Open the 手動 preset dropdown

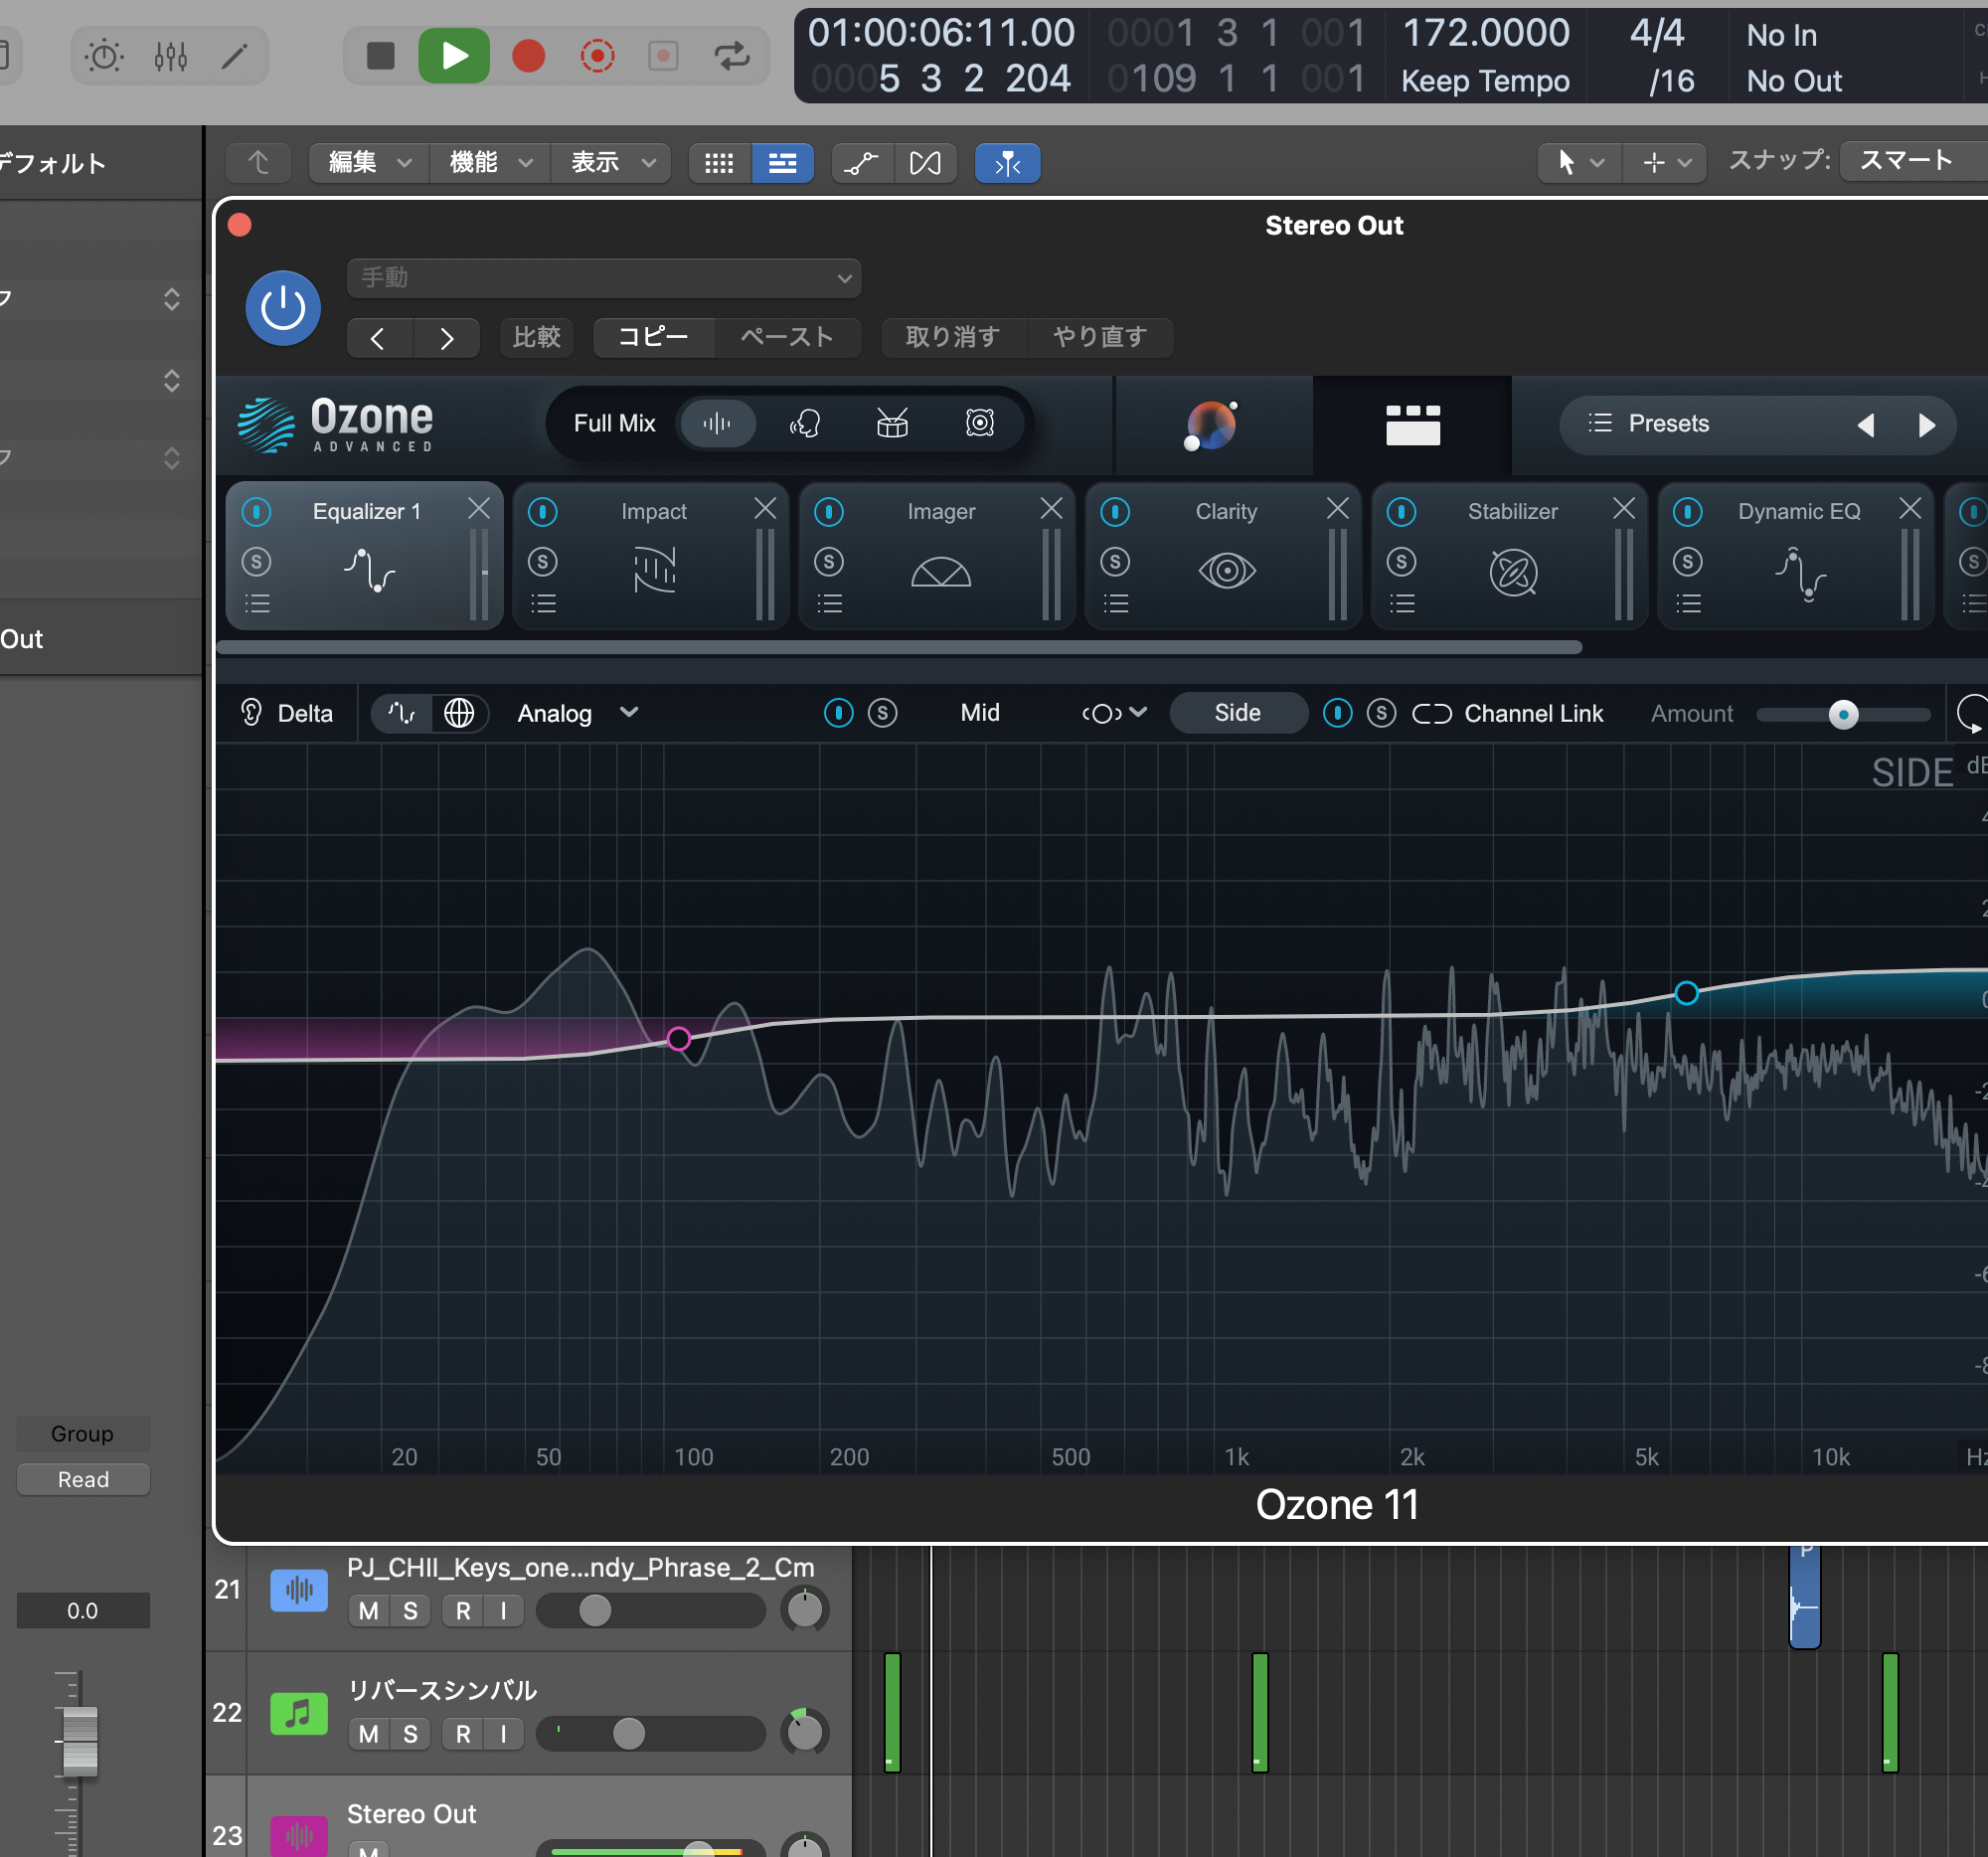[604, 278]
